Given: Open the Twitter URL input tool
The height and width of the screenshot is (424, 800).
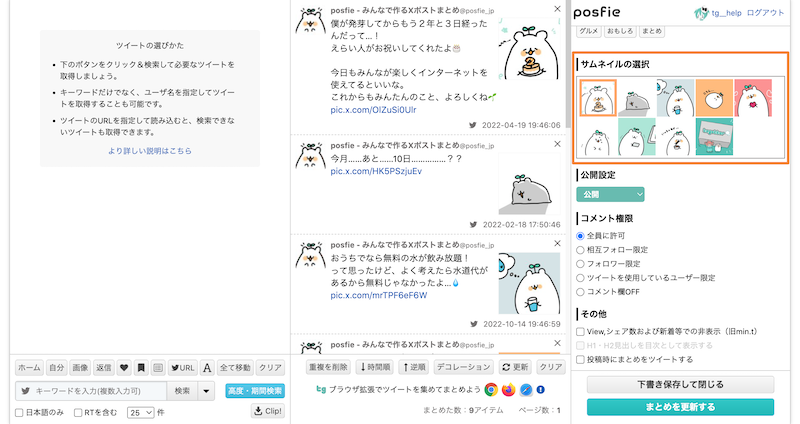Looking at the screenshot, I should coord(181,367).
